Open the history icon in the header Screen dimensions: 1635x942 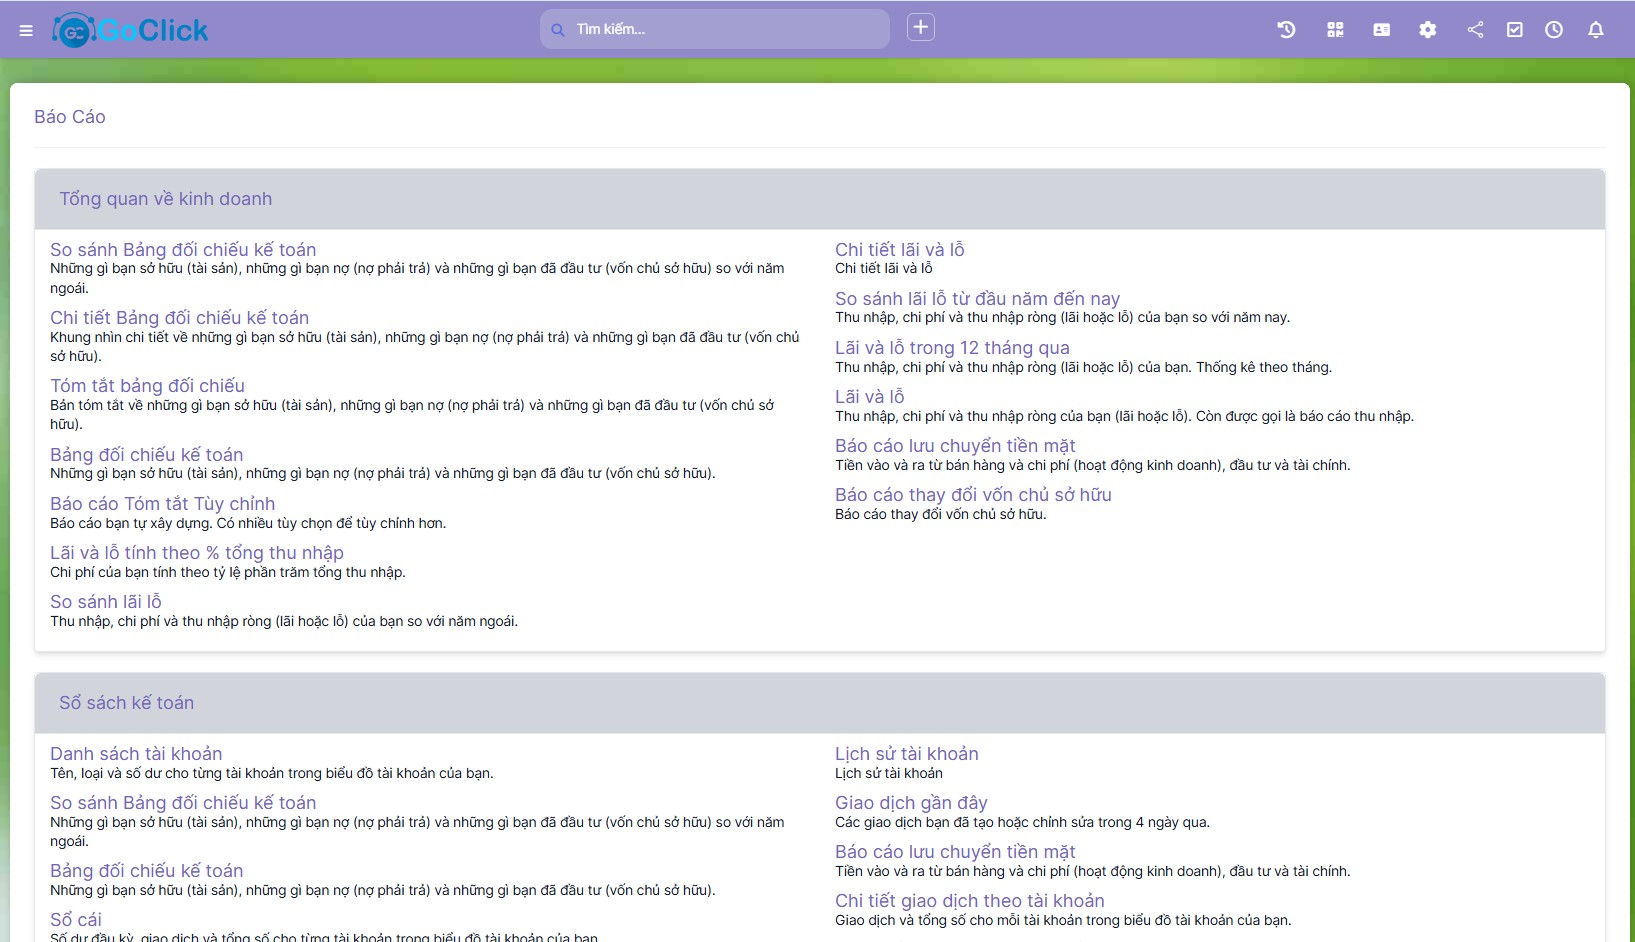(x=1286, y=30)
